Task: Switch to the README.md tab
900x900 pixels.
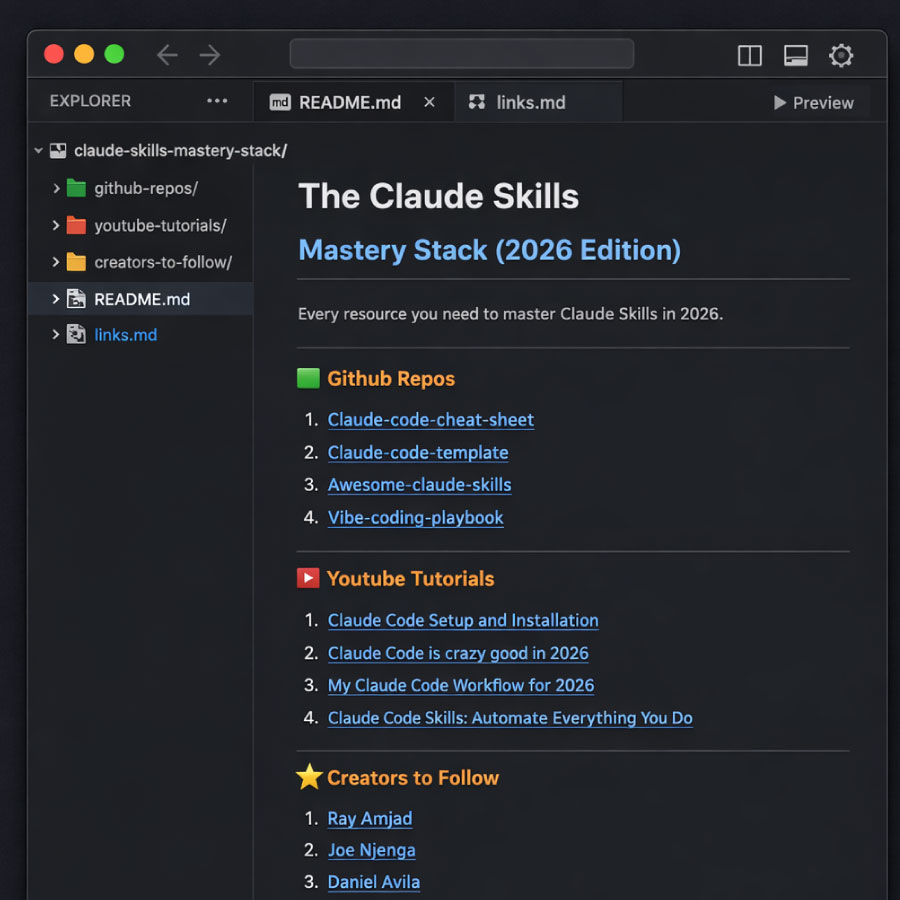Action: pos(354,102)
